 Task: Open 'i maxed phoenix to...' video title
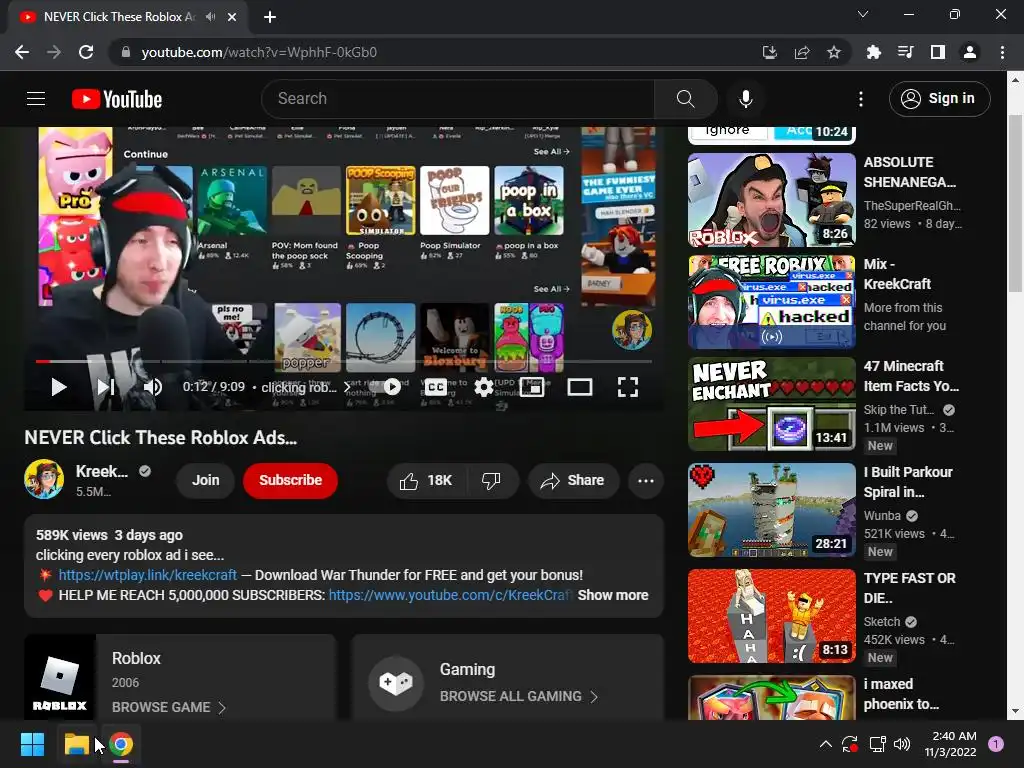(901, 694)
